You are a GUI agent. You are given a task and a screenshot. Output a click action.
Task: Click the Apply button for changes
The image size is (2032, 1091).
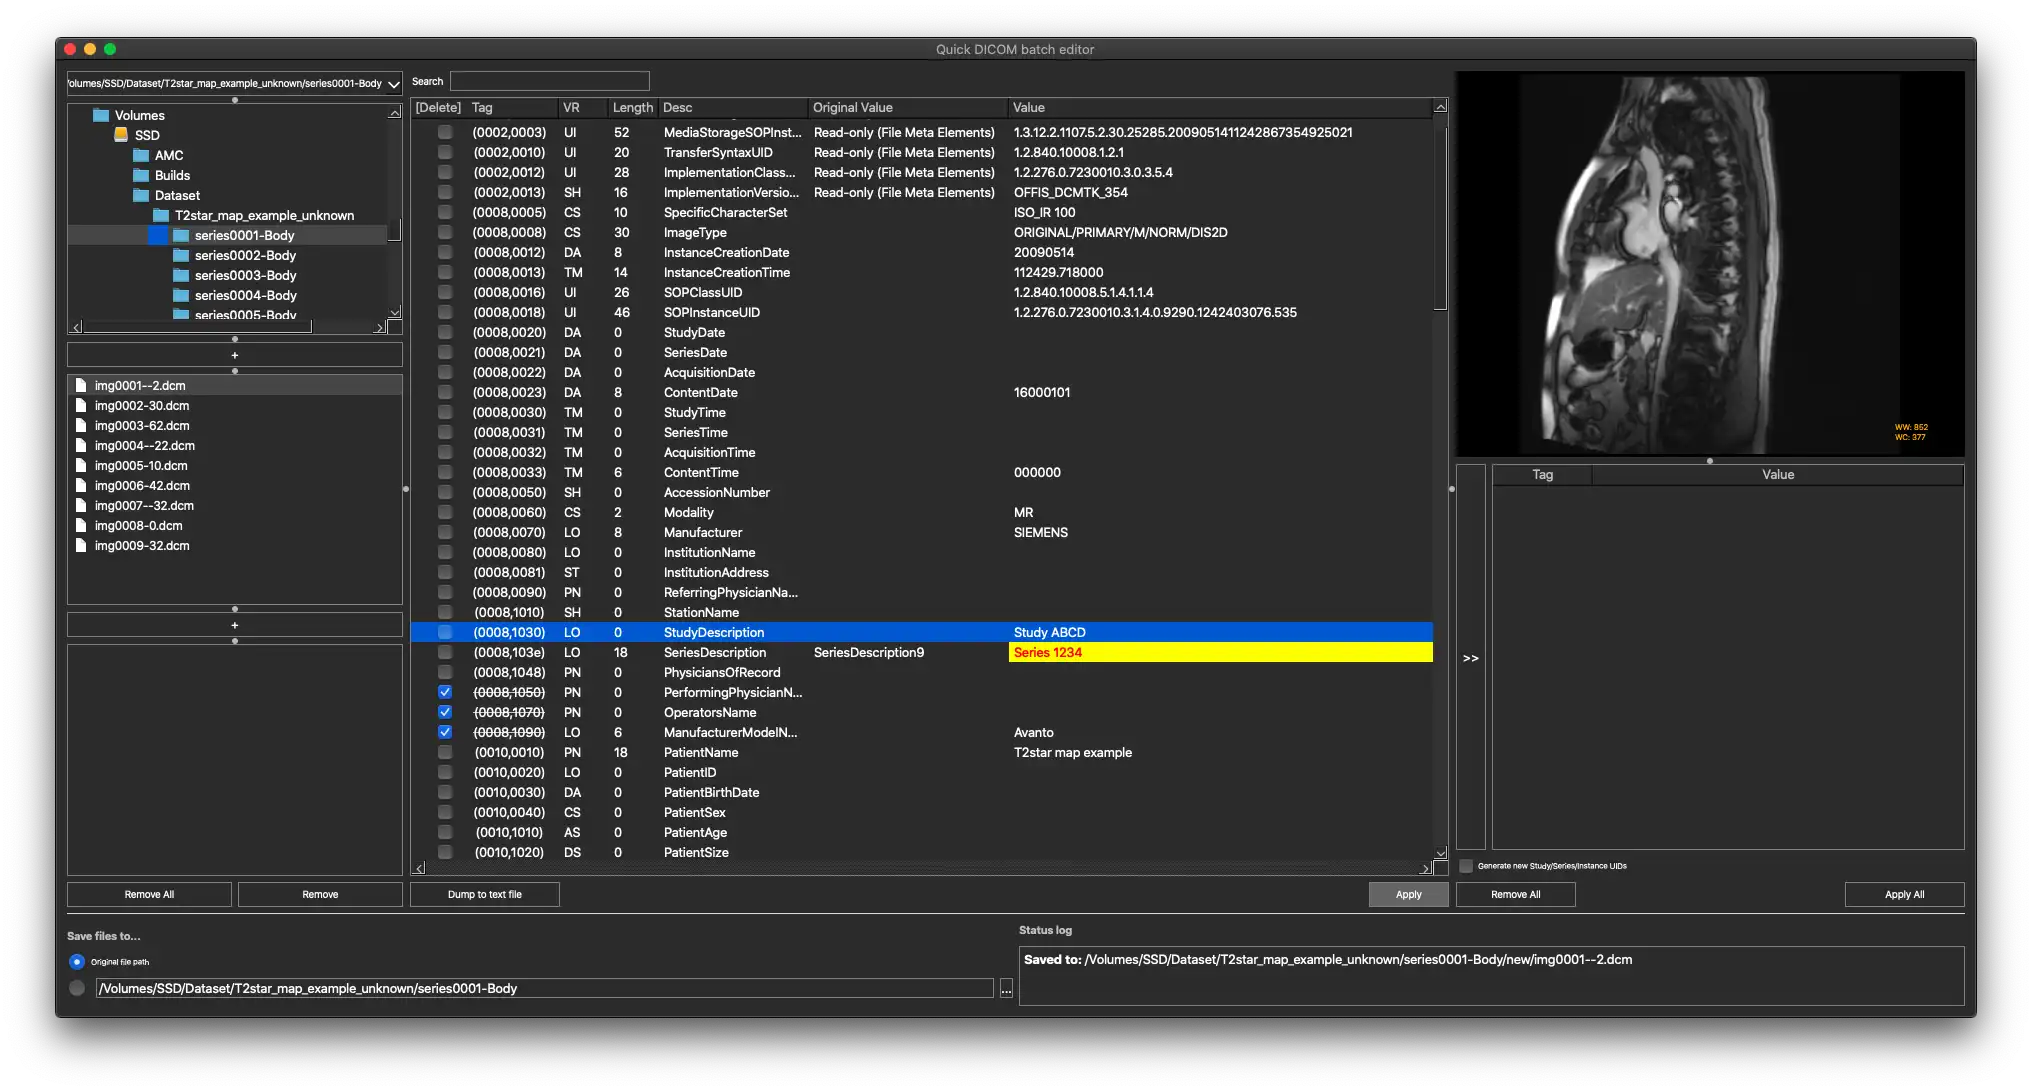1407,893
